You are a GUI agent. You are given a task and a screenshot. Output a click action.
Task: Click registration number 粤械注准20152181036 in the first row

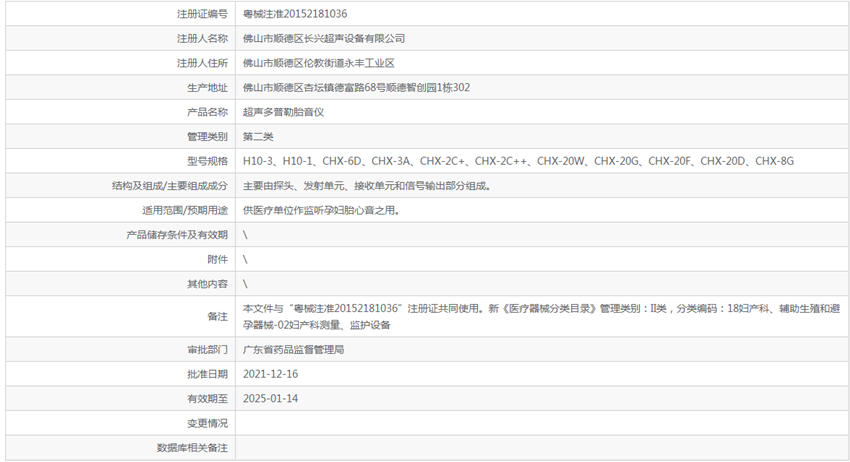(295, 14)
